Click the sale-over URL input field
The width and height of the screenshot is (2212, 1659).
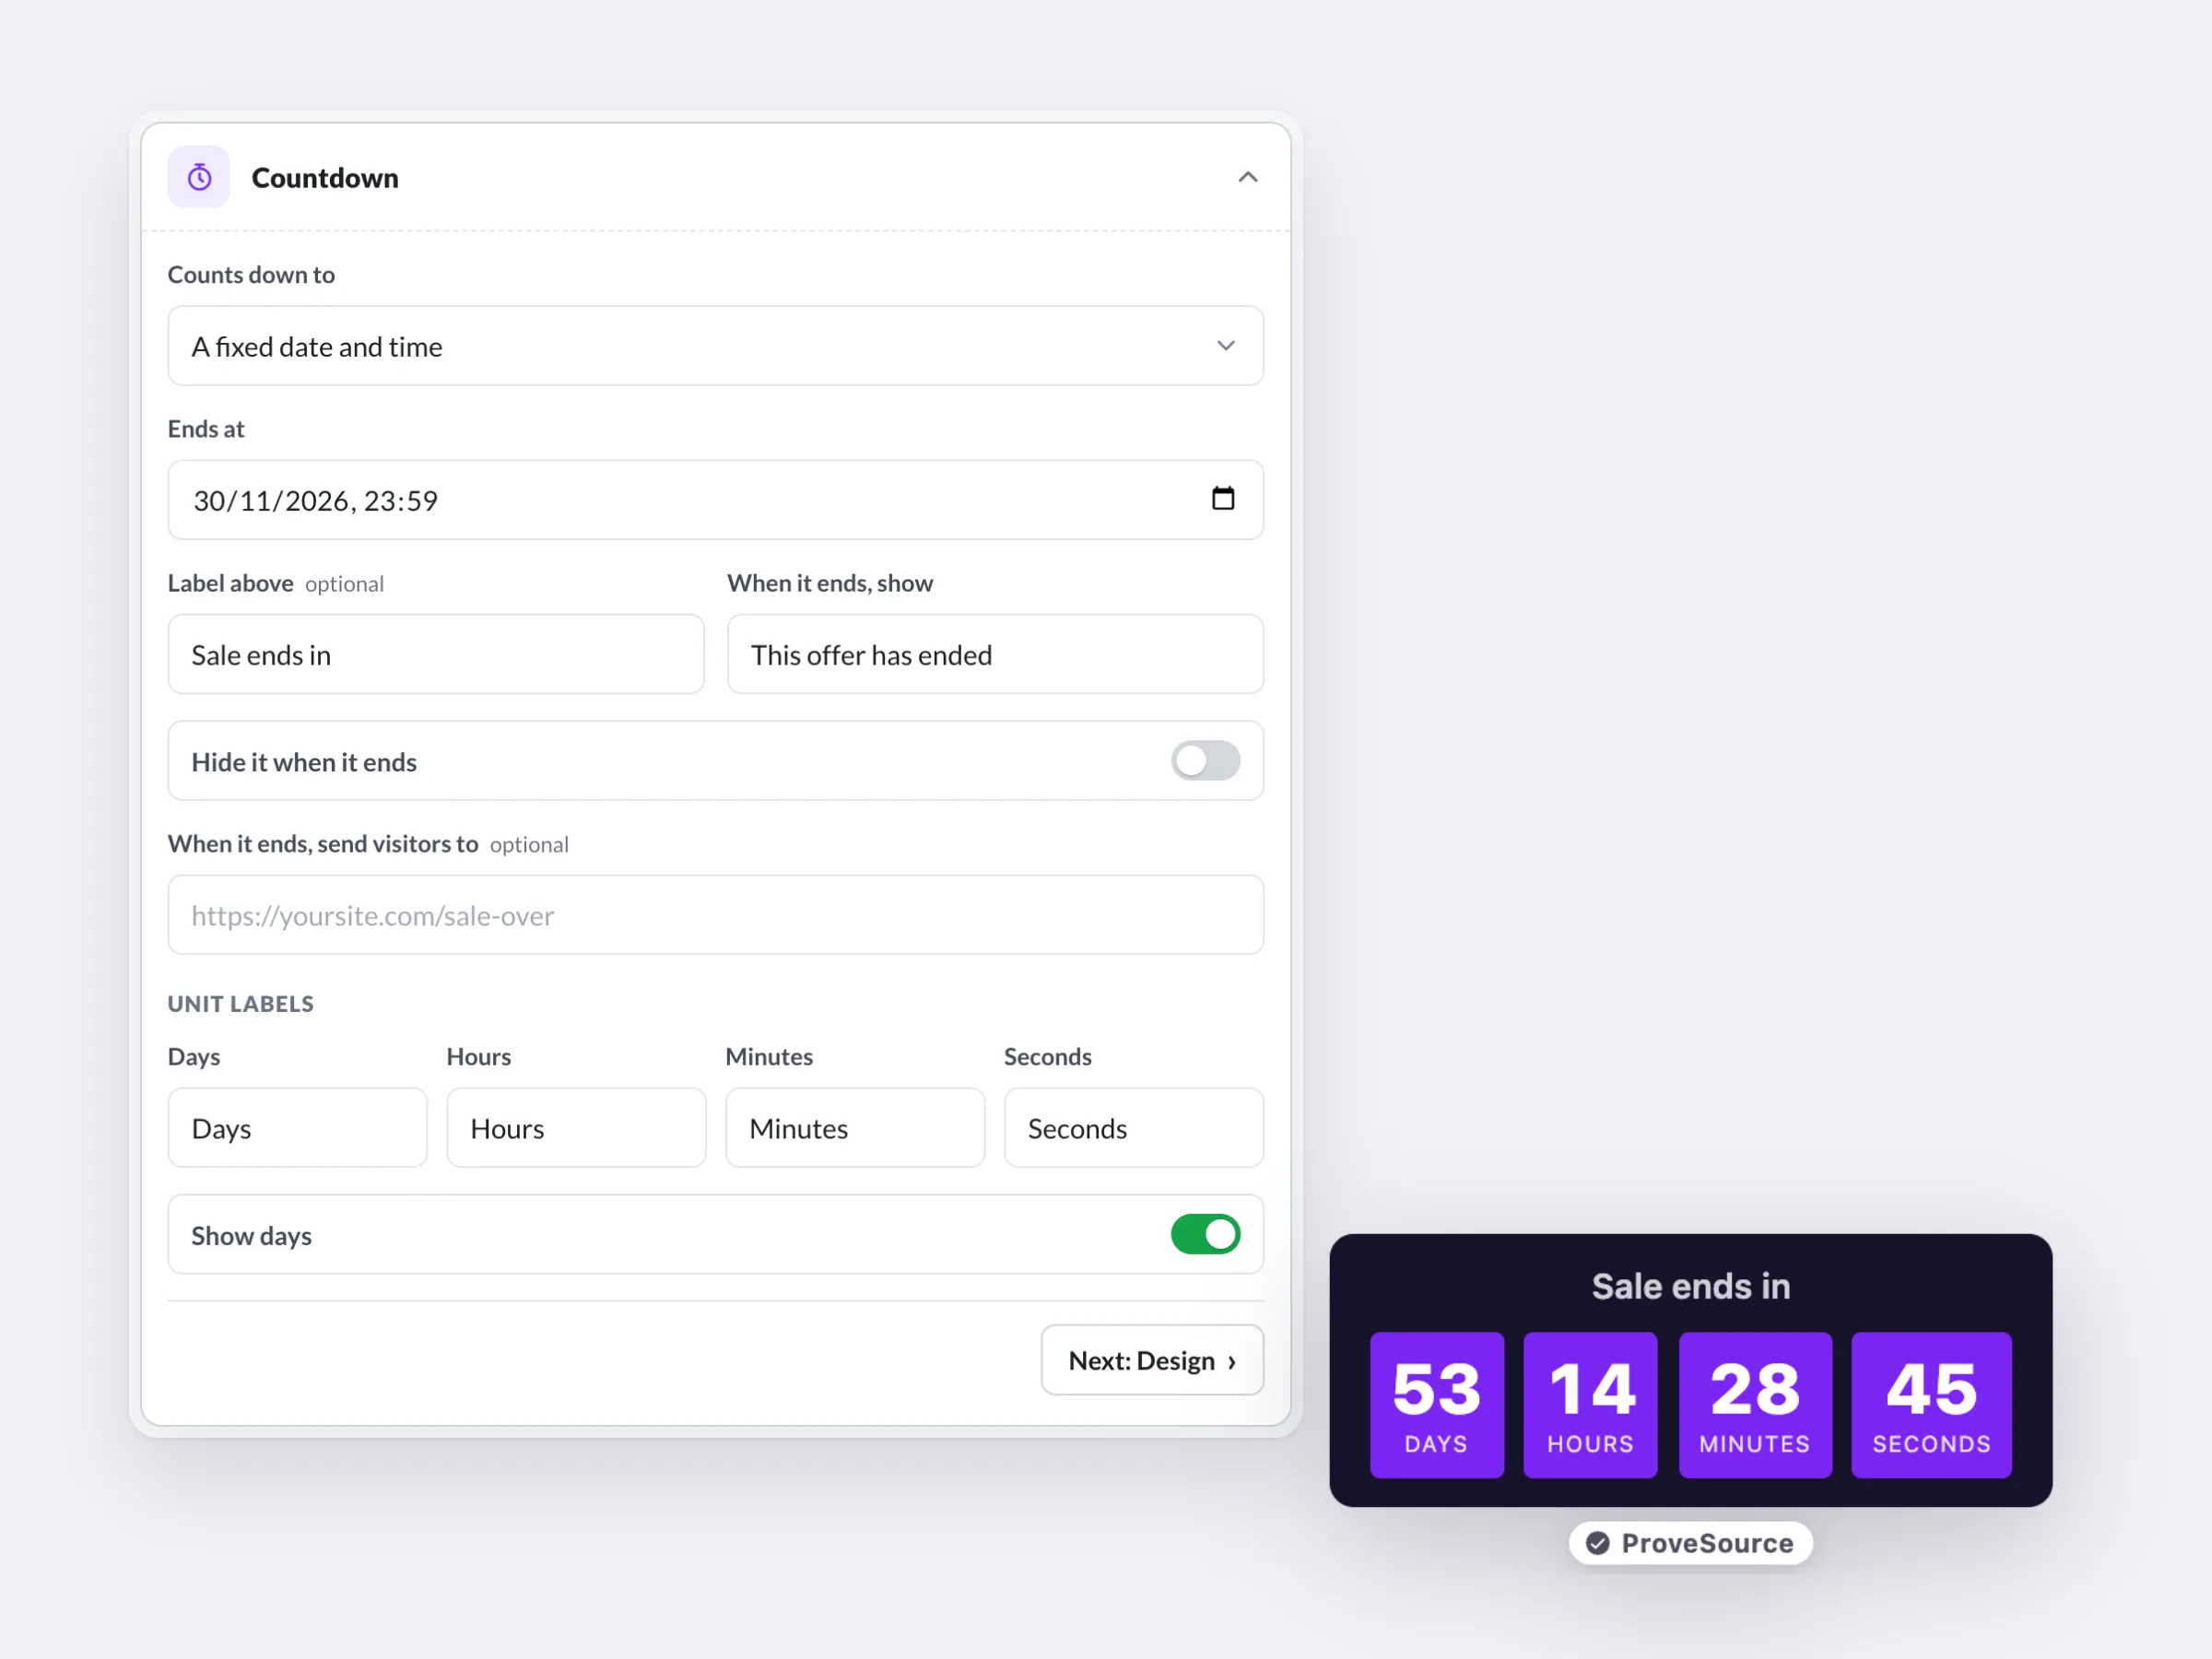[x=716, y=915]
